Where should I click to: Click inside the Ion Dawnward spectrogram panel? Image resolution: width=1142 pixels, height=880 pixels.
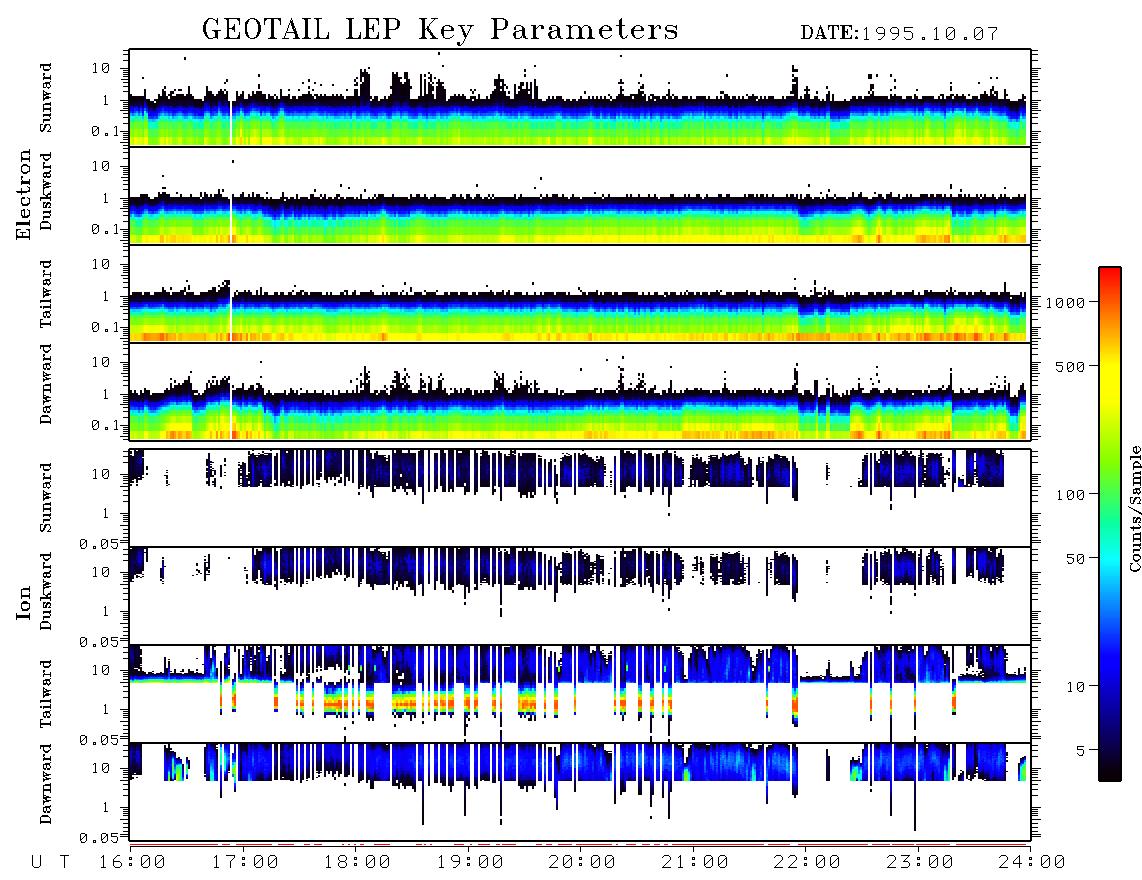point(580,791)
